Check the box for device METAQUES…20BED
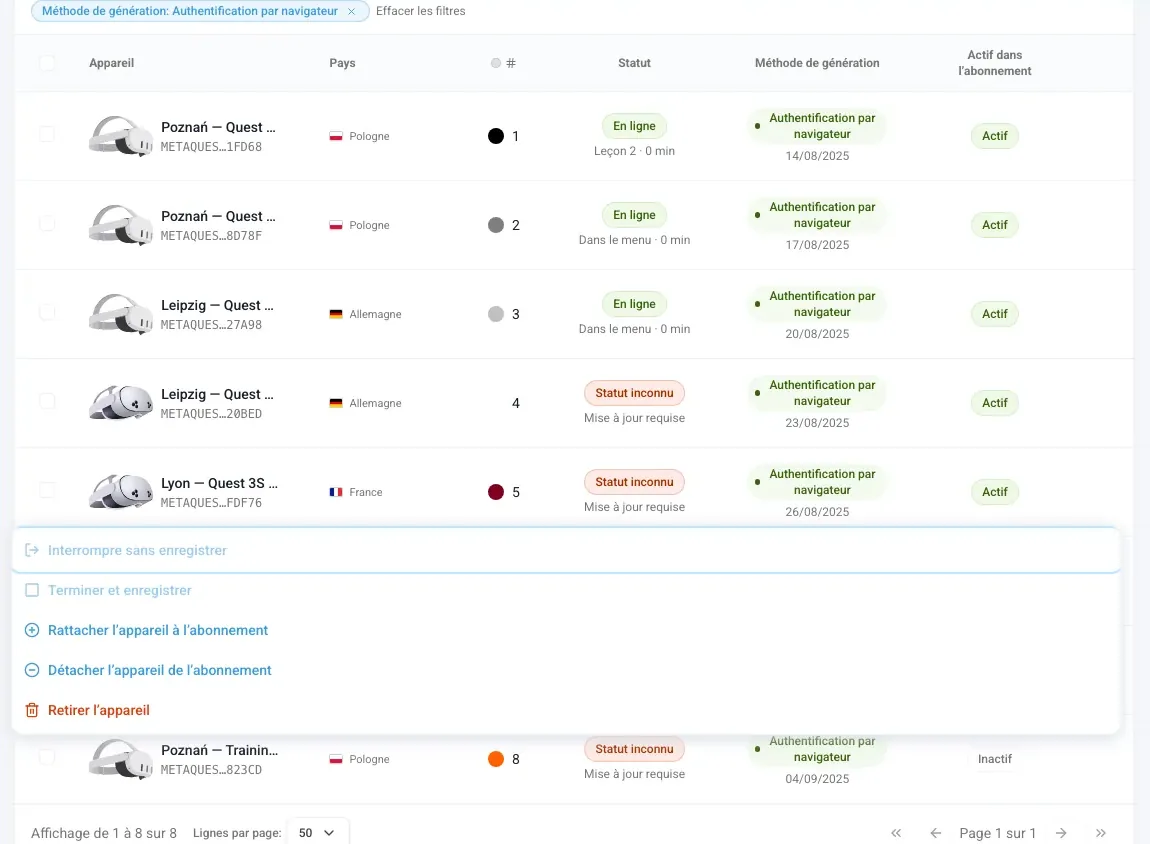 [x=47, y=401]
